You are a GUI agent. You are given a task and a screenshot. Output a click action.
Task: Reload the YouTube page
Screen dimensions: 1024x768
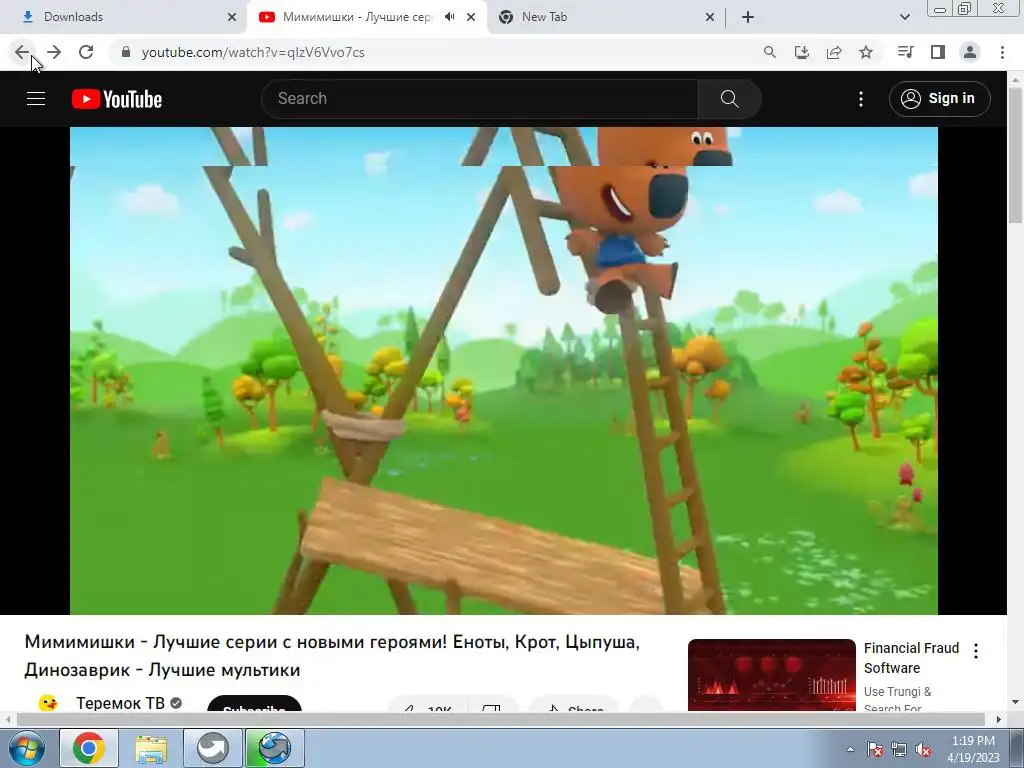[x=86, y=52]
